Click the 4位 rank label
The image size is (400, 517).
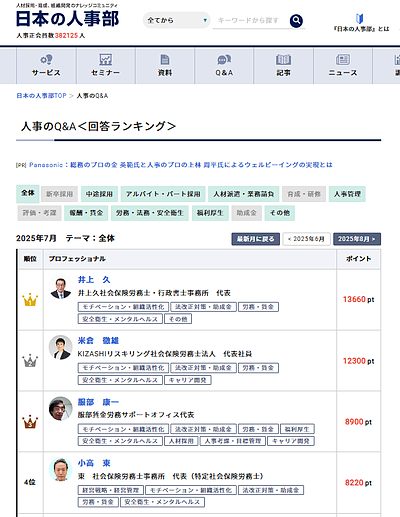[29, 482]
